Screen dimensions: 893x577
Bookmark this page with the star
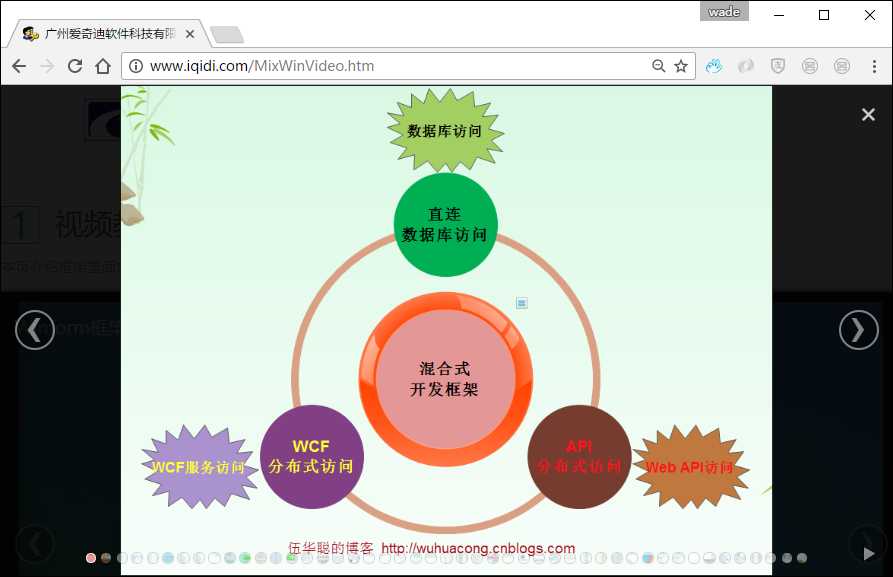point(679,65)
